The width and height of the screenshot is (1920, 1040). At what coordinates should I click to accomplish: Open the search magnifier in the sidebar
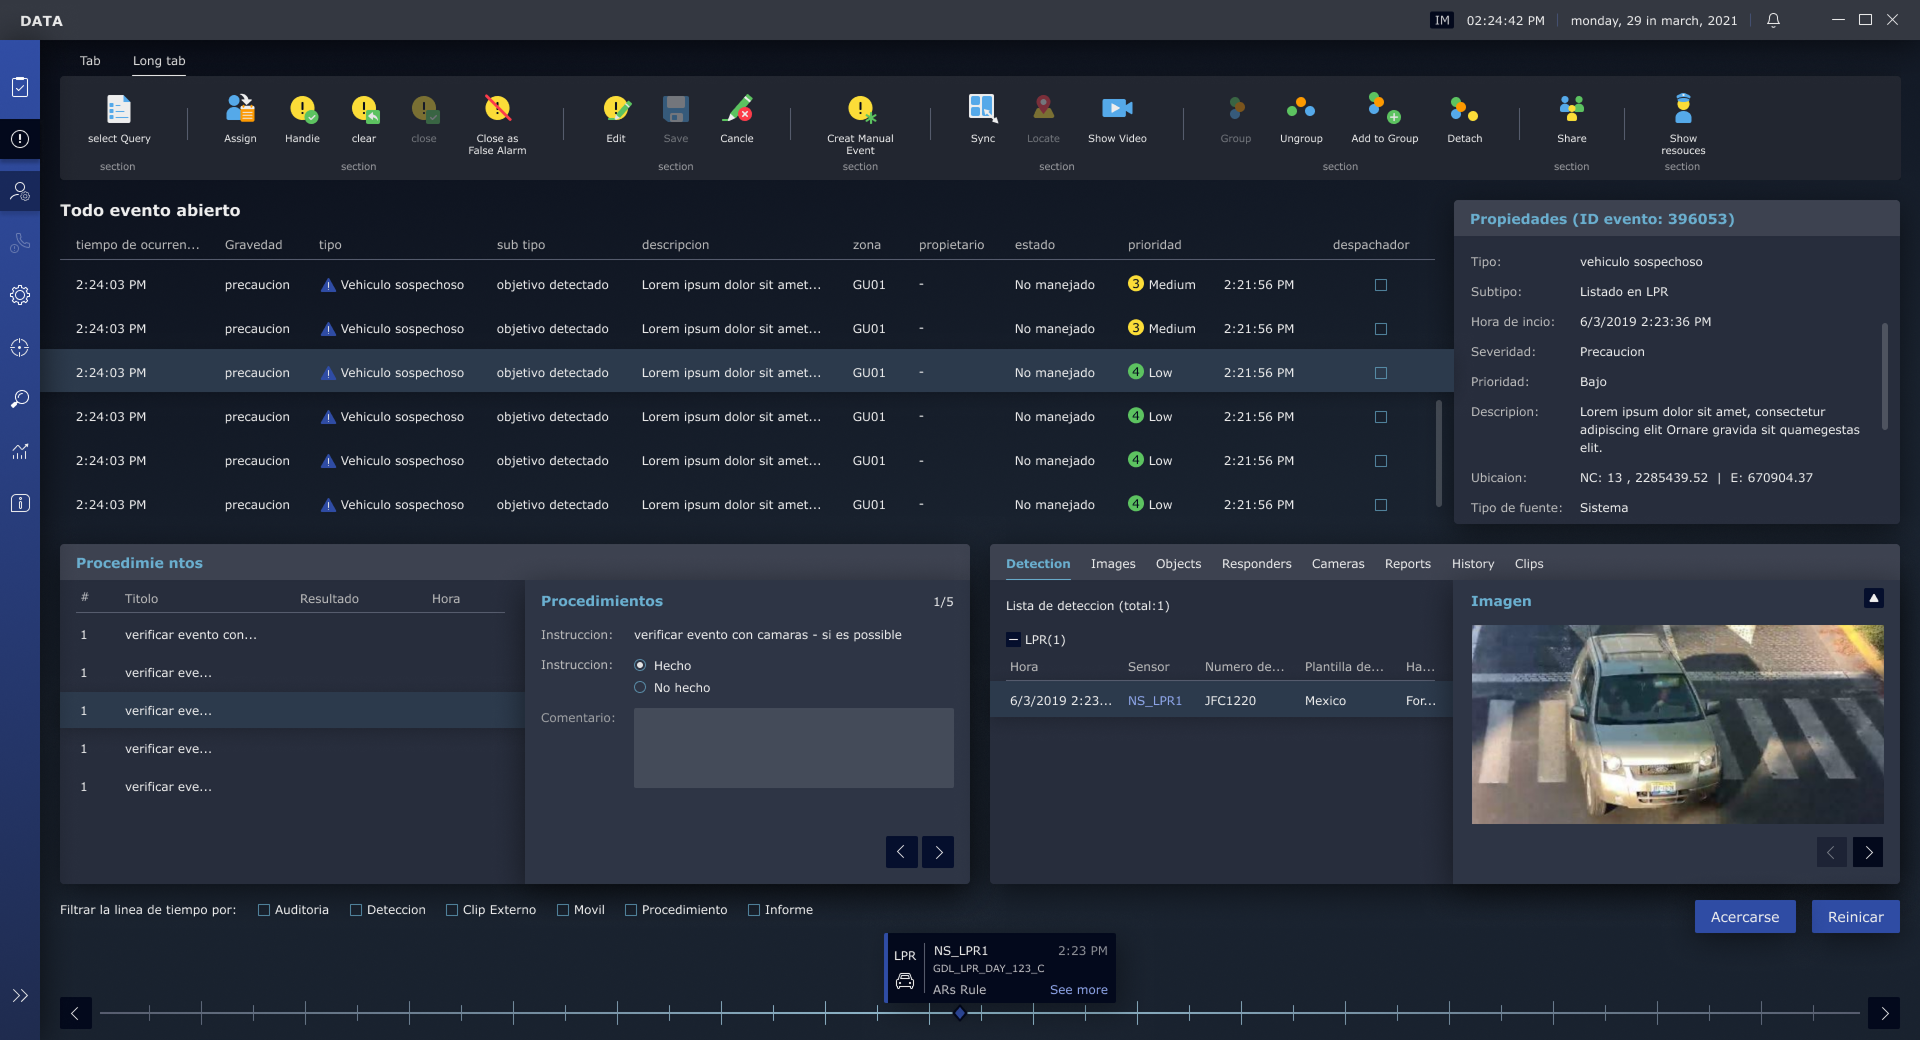pos(20,399)
